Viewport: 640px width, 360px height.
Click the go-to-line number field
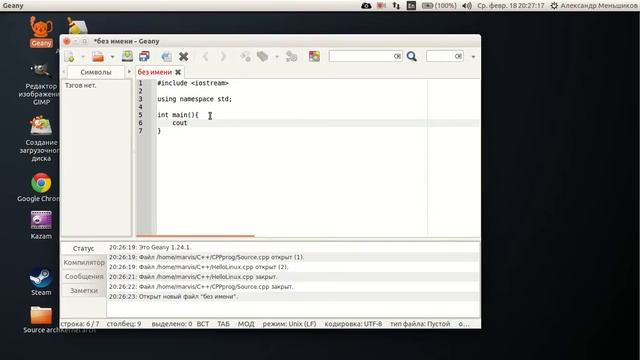[x=440, y=56]
